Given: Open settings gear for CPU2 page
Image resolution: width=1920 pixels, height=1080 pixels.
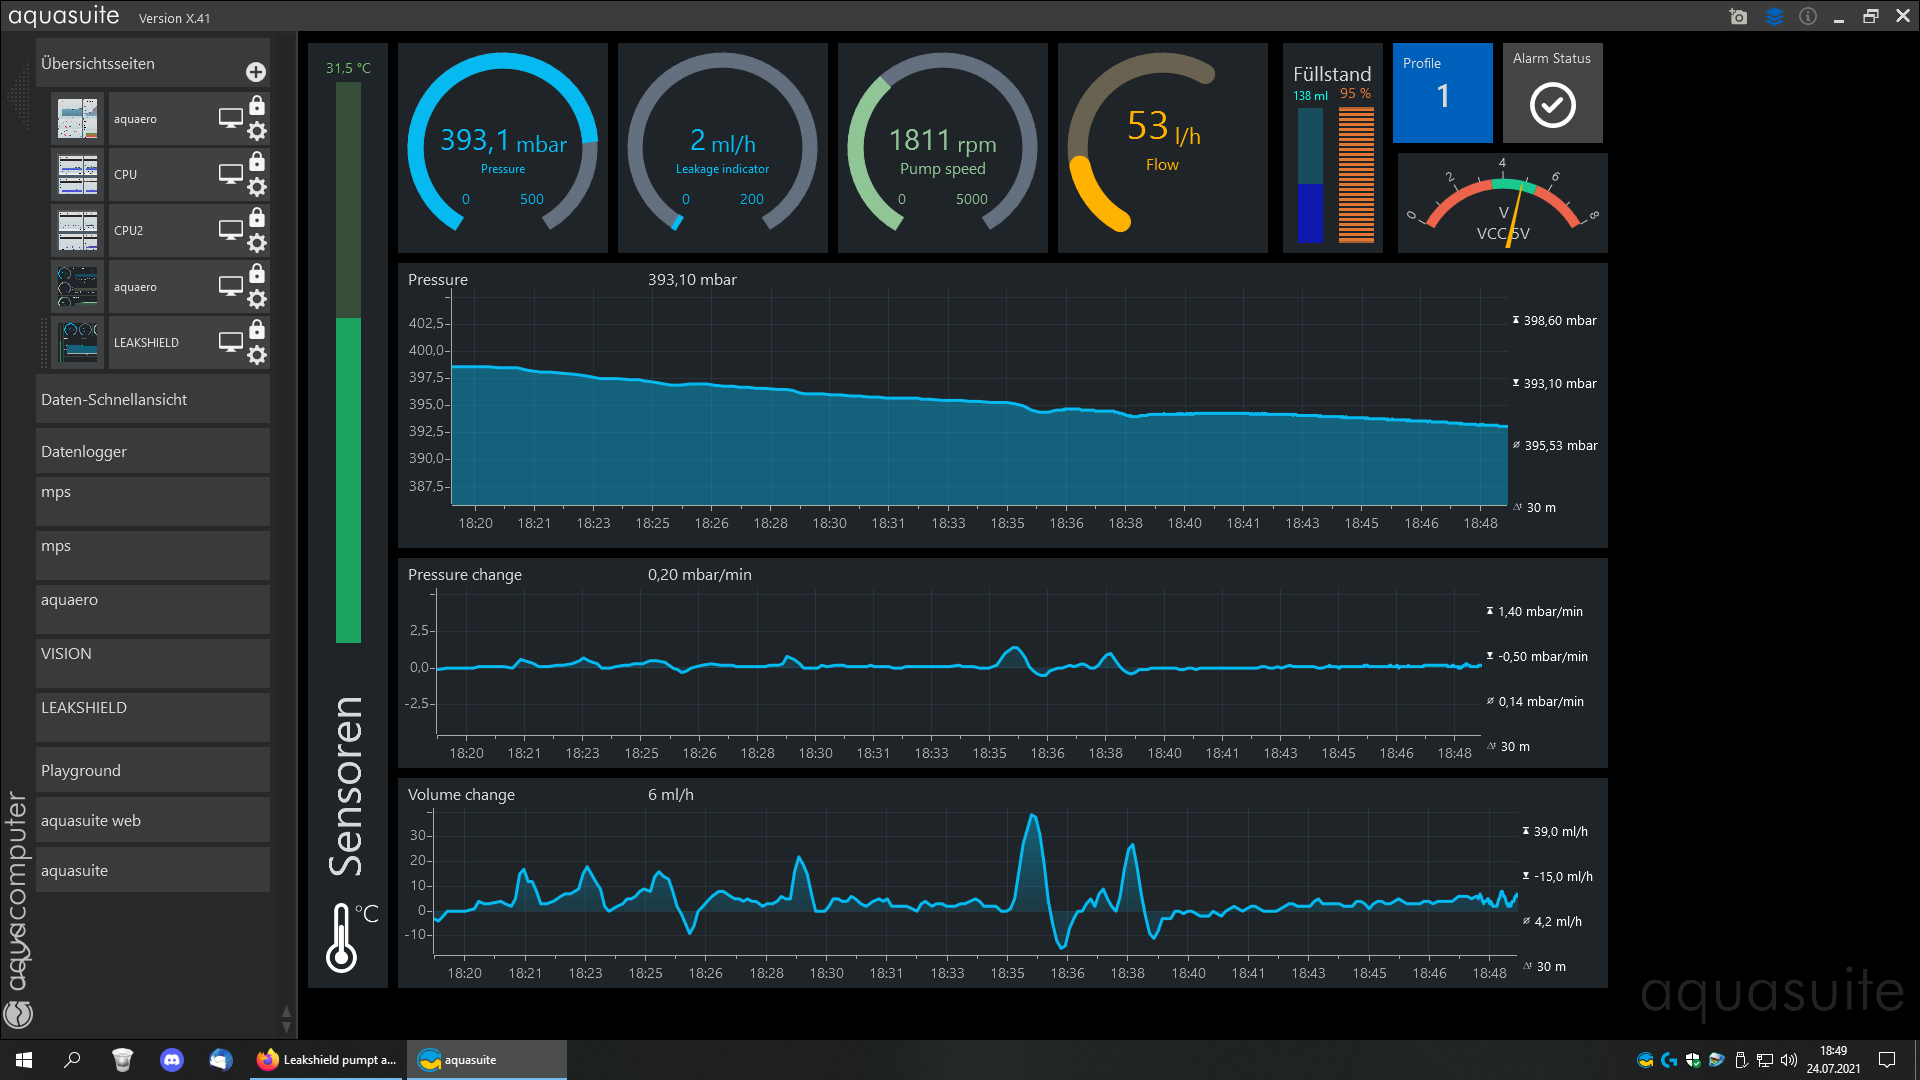Looking at the screenshot, I should pyautogui.click(x=257, y=243).
